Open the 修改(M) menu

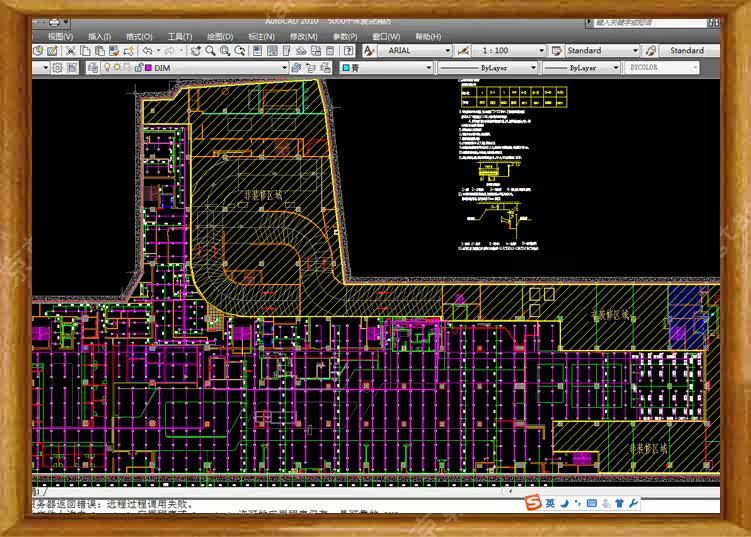click(303, 36)
